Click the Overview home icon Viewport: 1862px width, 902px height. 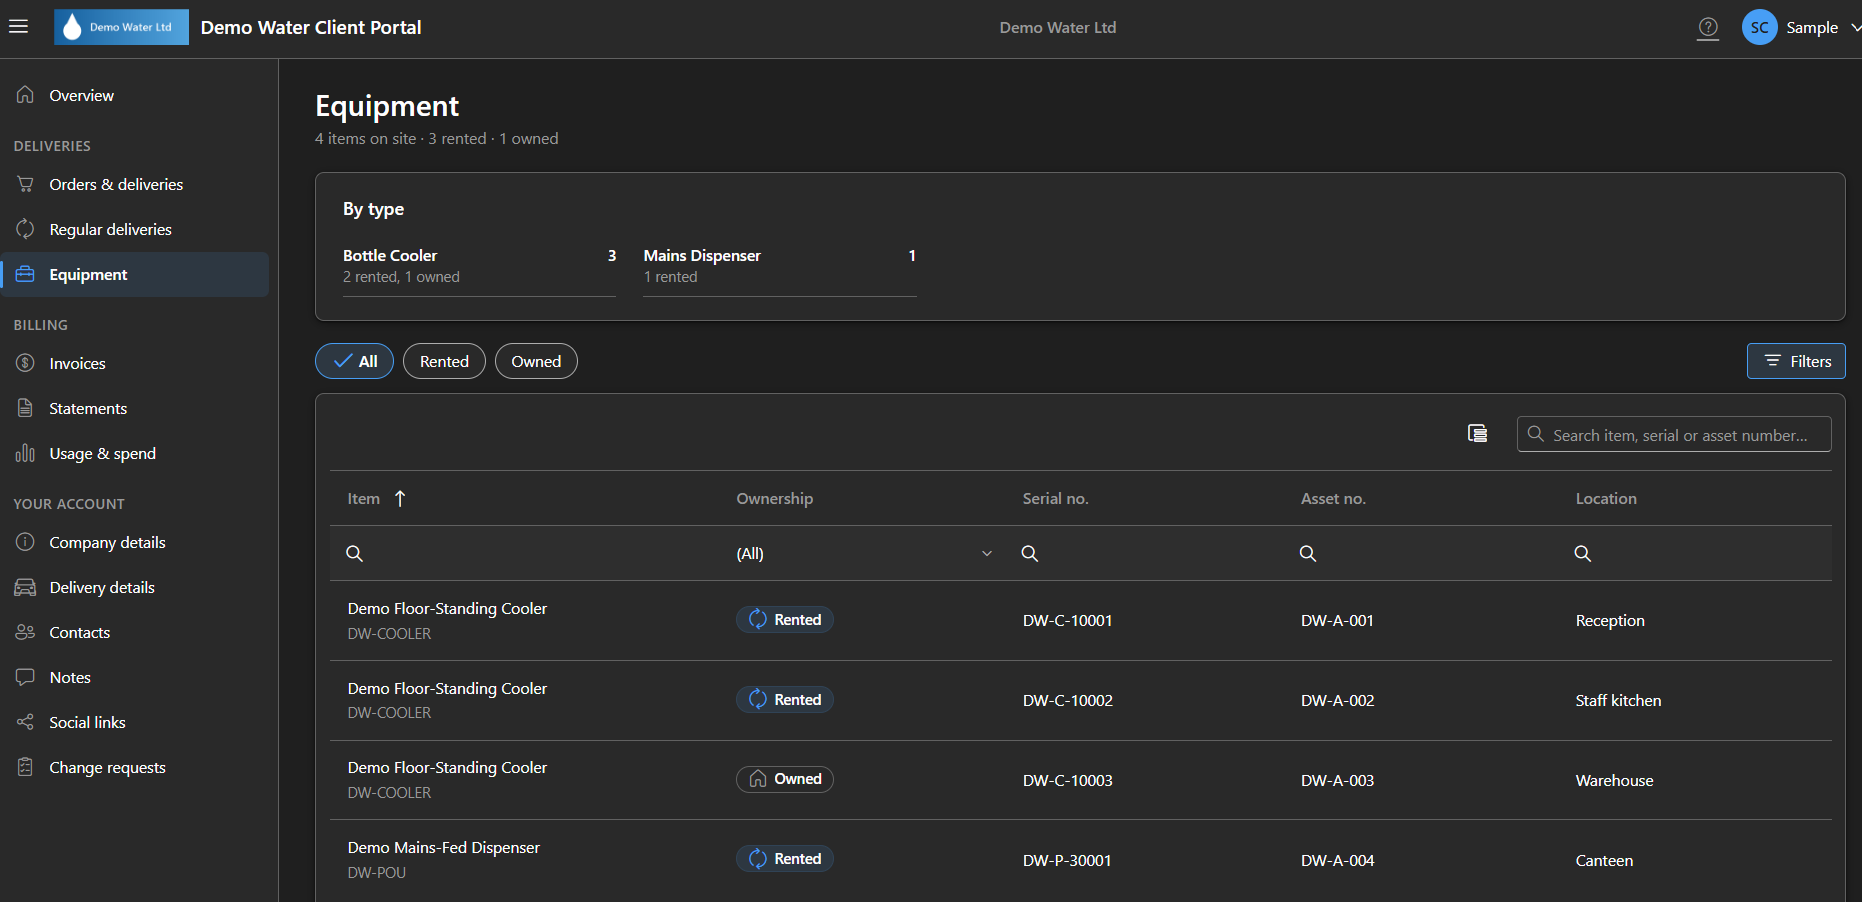point(25,95)
